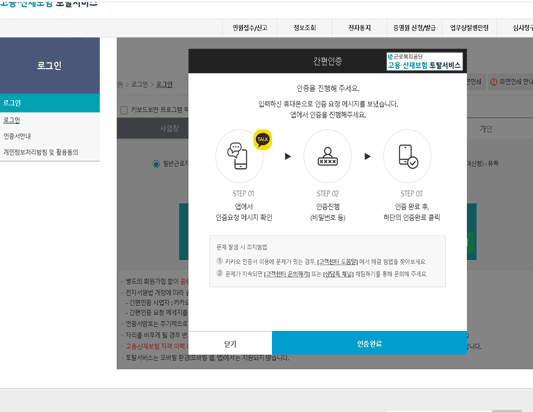Click the KakaoTalk yellow badge icon

pyautogui.click(x=262, y=139)
